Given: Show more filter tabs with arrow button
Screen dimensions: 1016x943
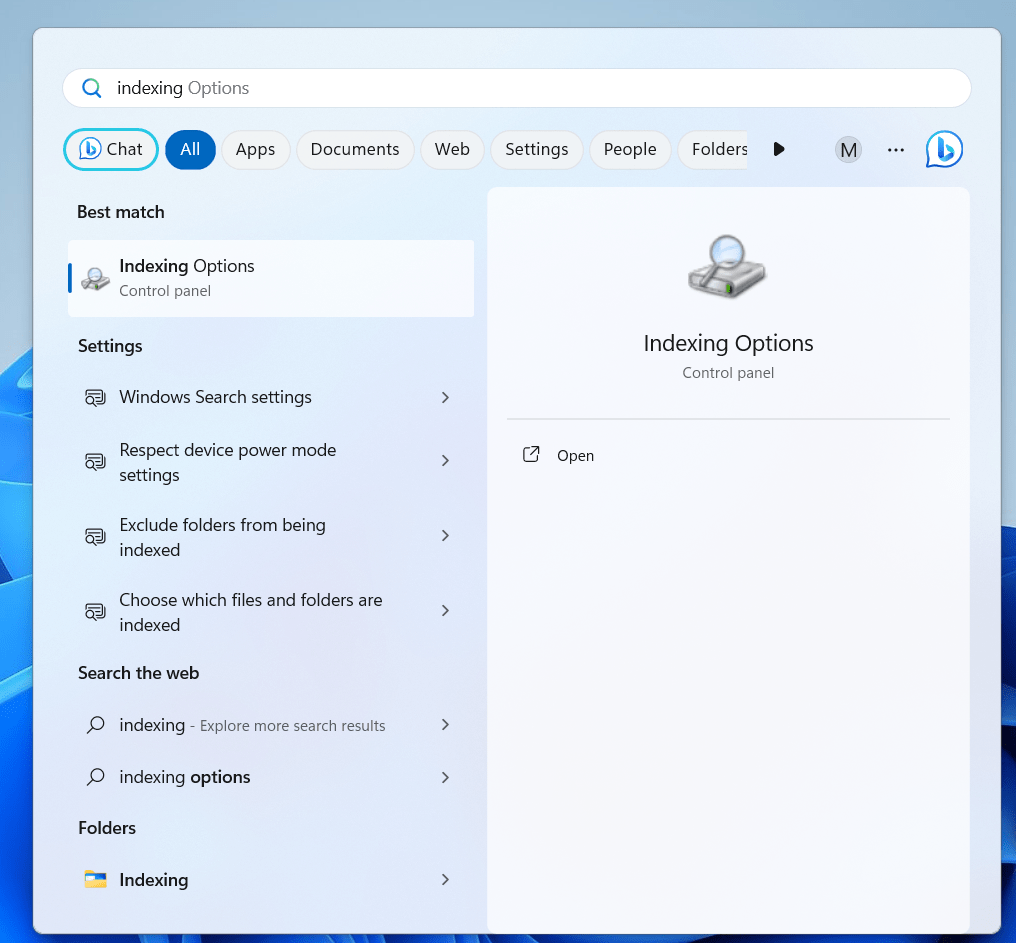Looking at the screenshot, I should click(779, 150).
